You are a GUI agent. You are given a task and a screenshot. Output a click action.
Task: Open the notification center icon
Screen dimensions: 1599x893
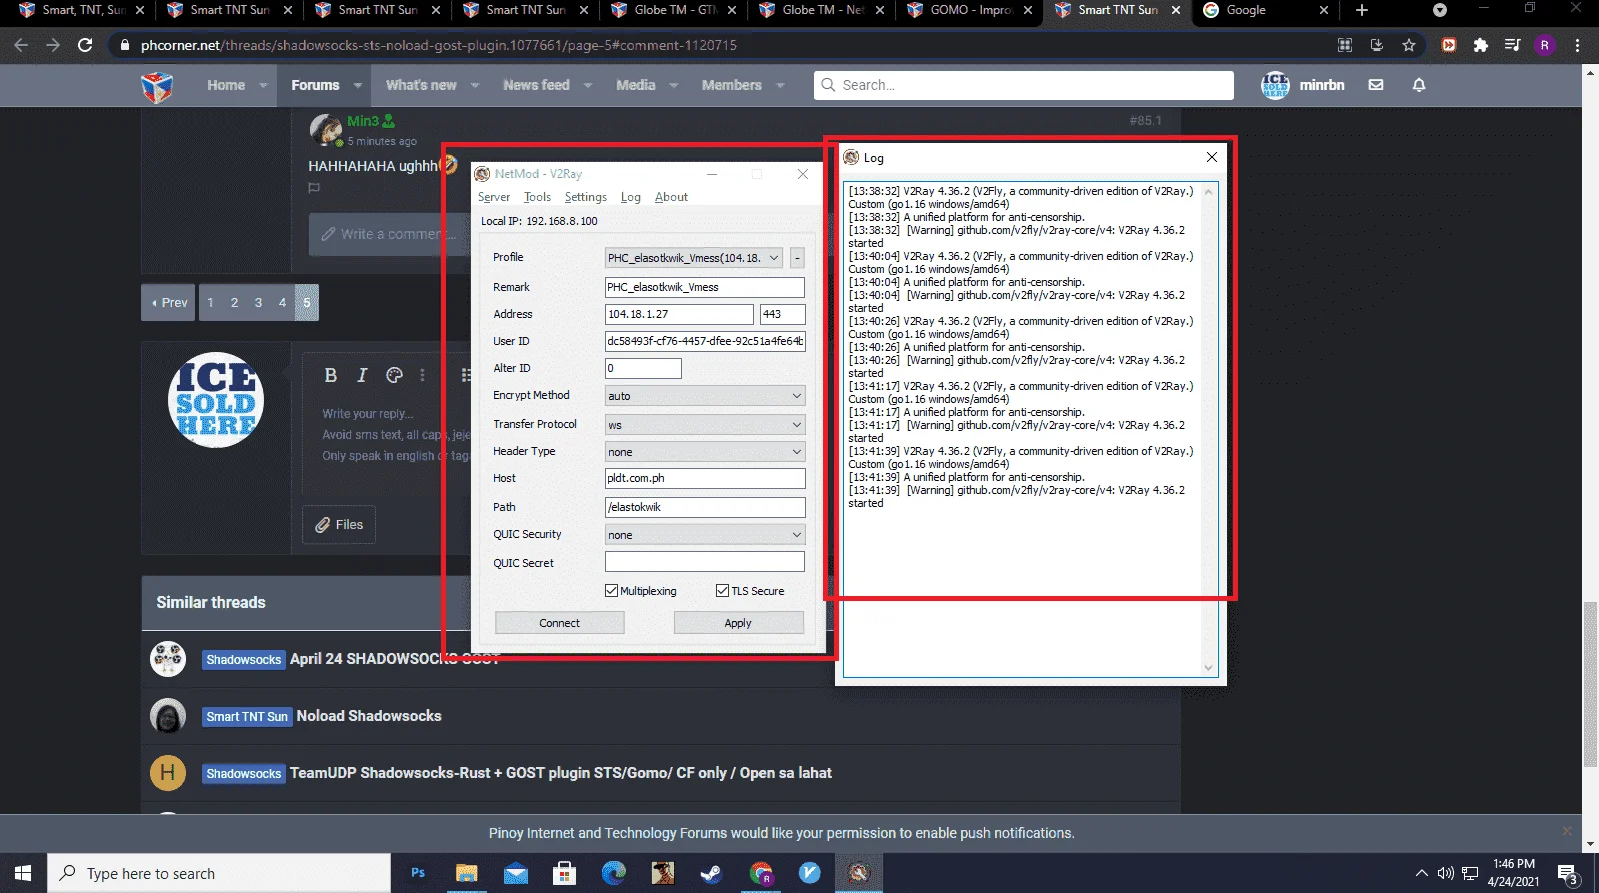(x=1568, y=873)
